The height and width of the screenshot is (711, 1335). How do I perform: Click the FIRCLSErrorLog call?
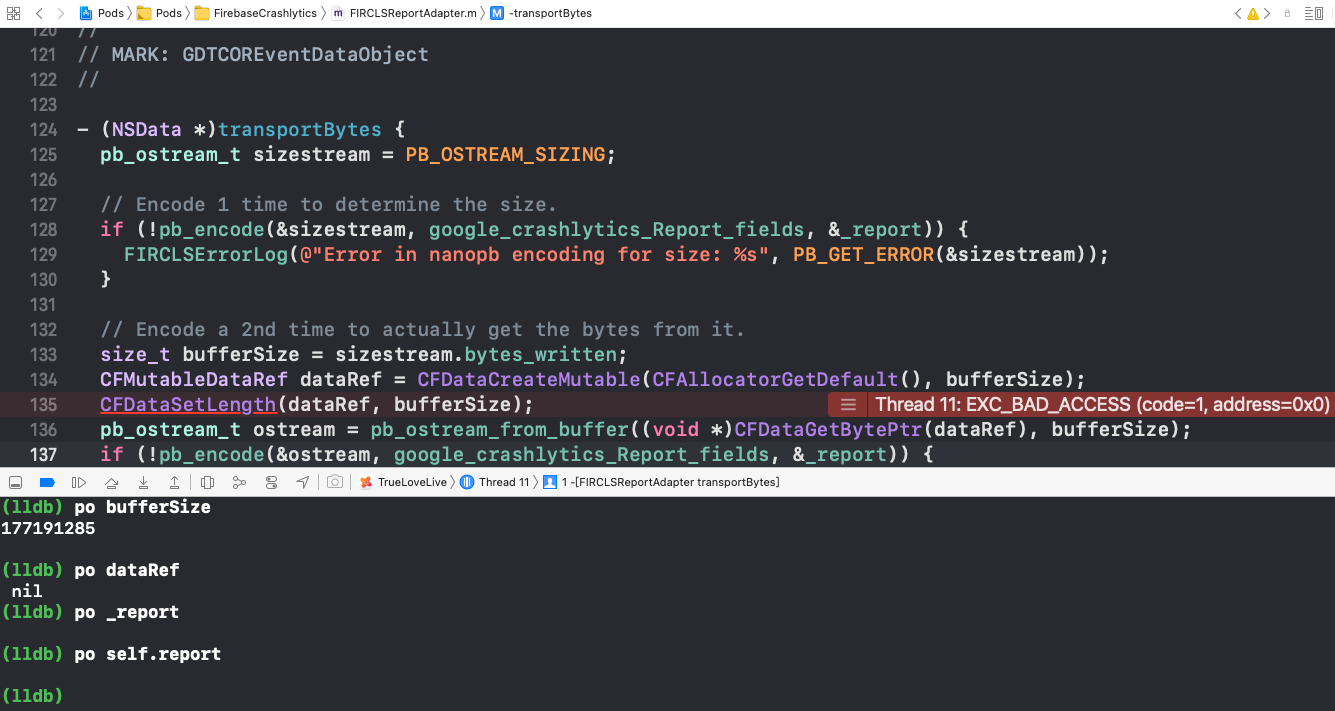coord(206,254)
